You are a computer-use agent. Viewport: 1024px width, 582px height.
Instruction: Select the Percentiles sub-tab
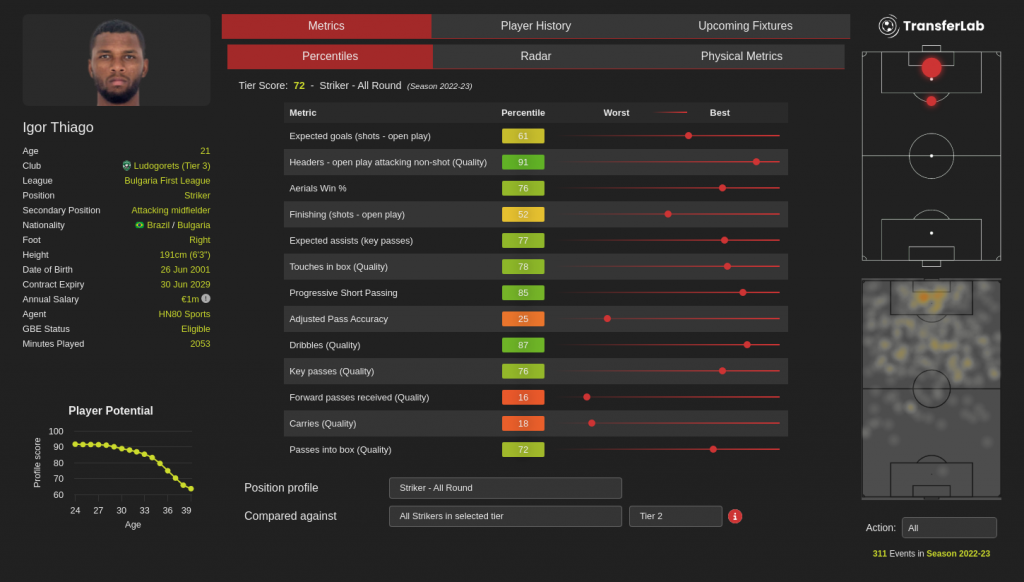[x=330, y=56]
